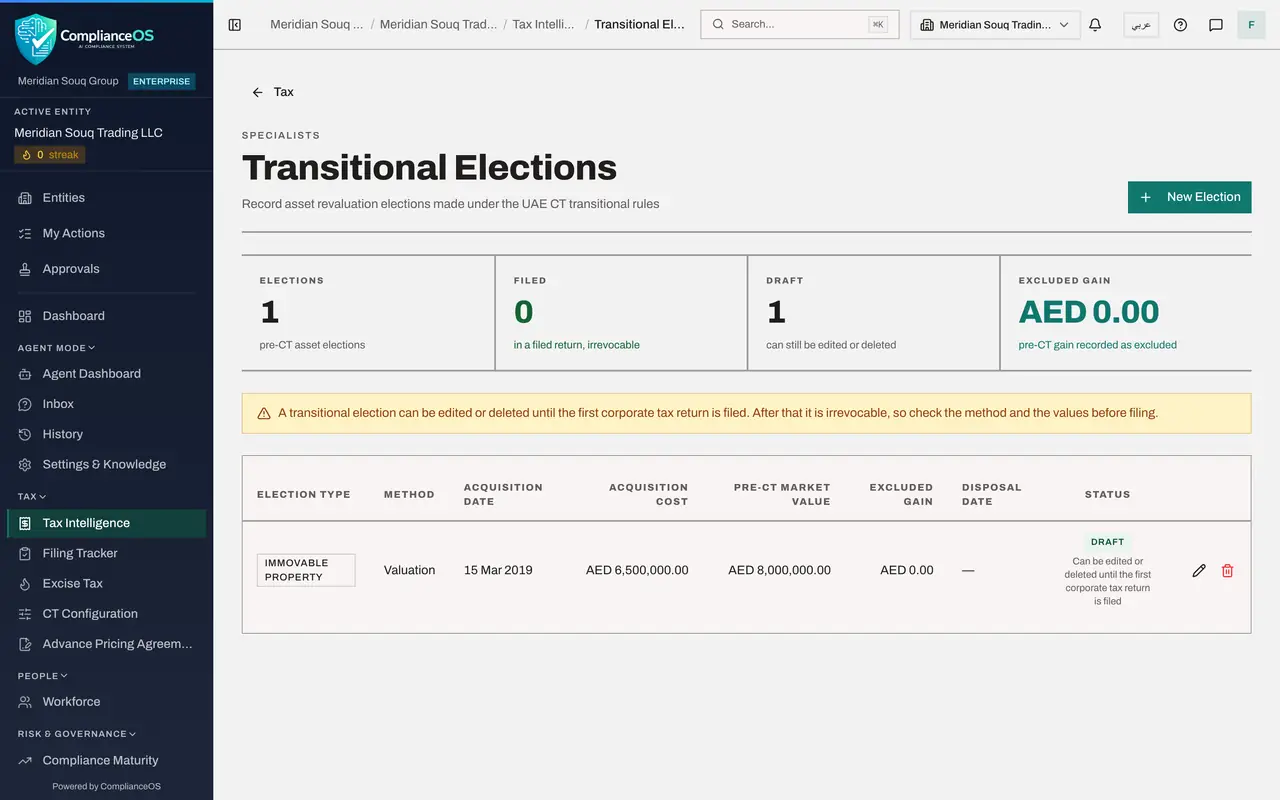The width and height of the screenshot is (1280, 800).
Task: Delete the Immovable Property election via trash icon
Action: click(1228, 570)
